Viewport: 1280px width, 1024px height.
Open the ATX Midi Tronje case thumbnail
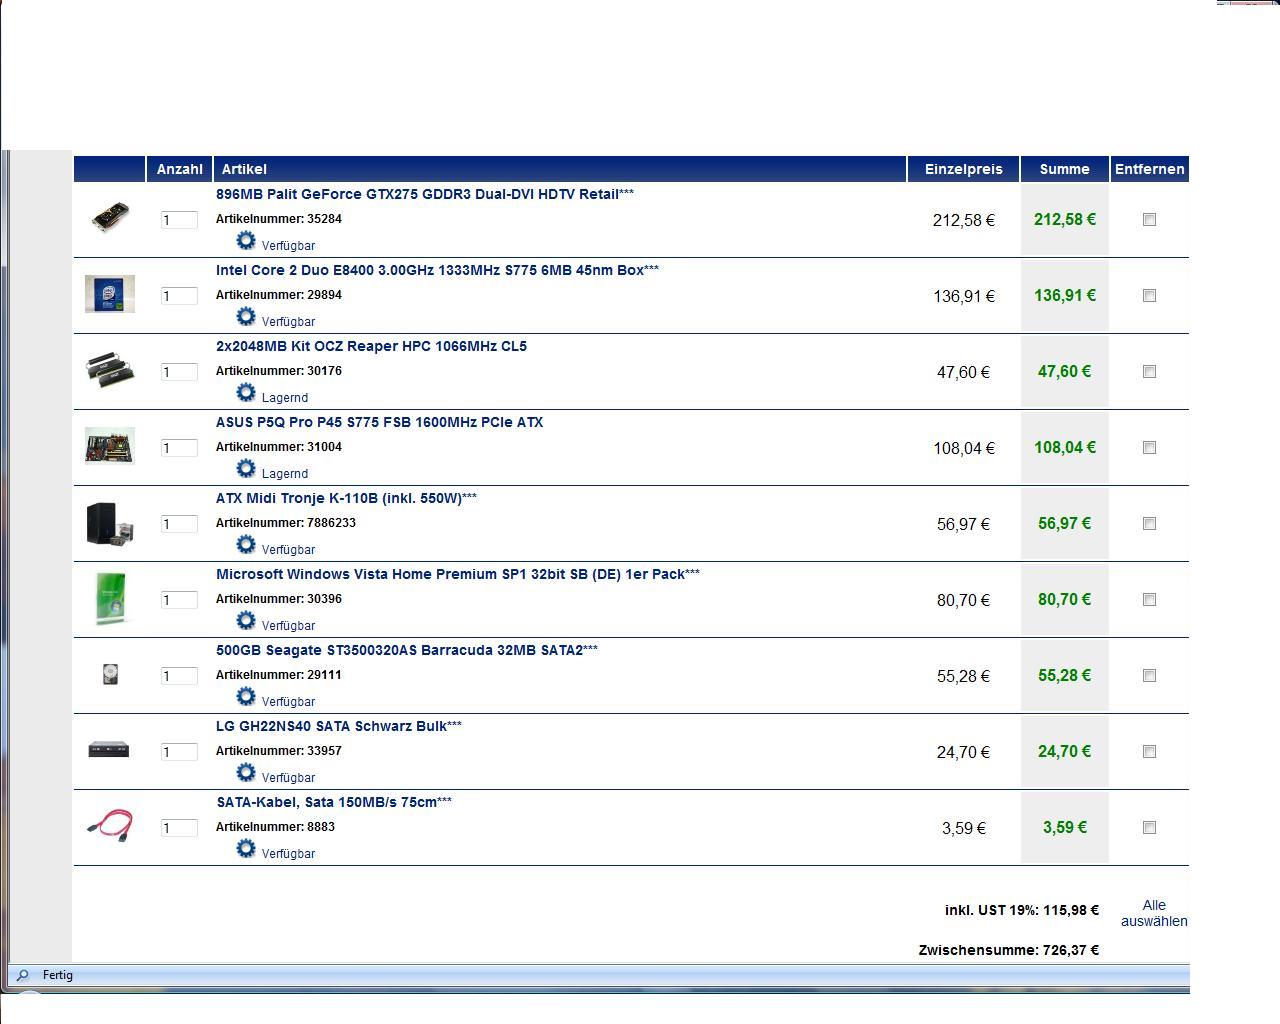[110, 524]
